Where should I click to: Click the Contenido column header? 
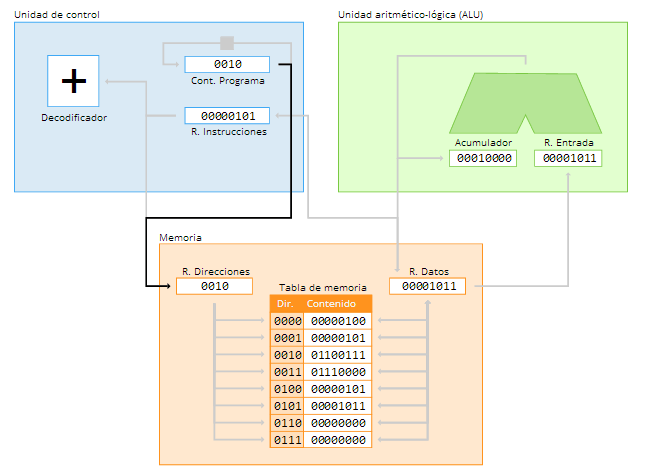(337, 304)
